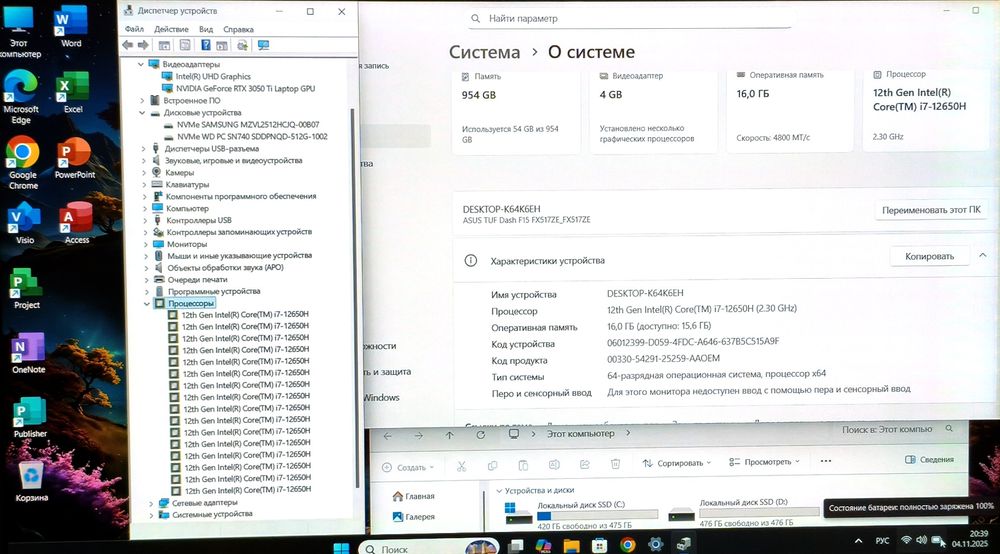The image size is (1000, 554).
Task: Click the Refresh icon in File Explorer
Action: (x=481, y=434)
